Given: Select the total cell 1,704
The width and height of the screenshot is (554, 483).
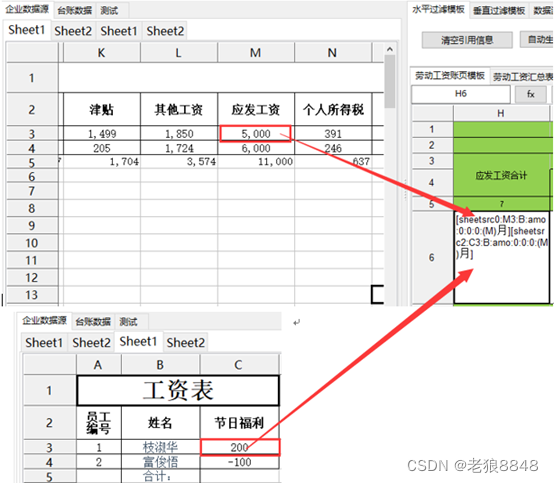Looking at the screenshot, I should (x=102, y=161).
